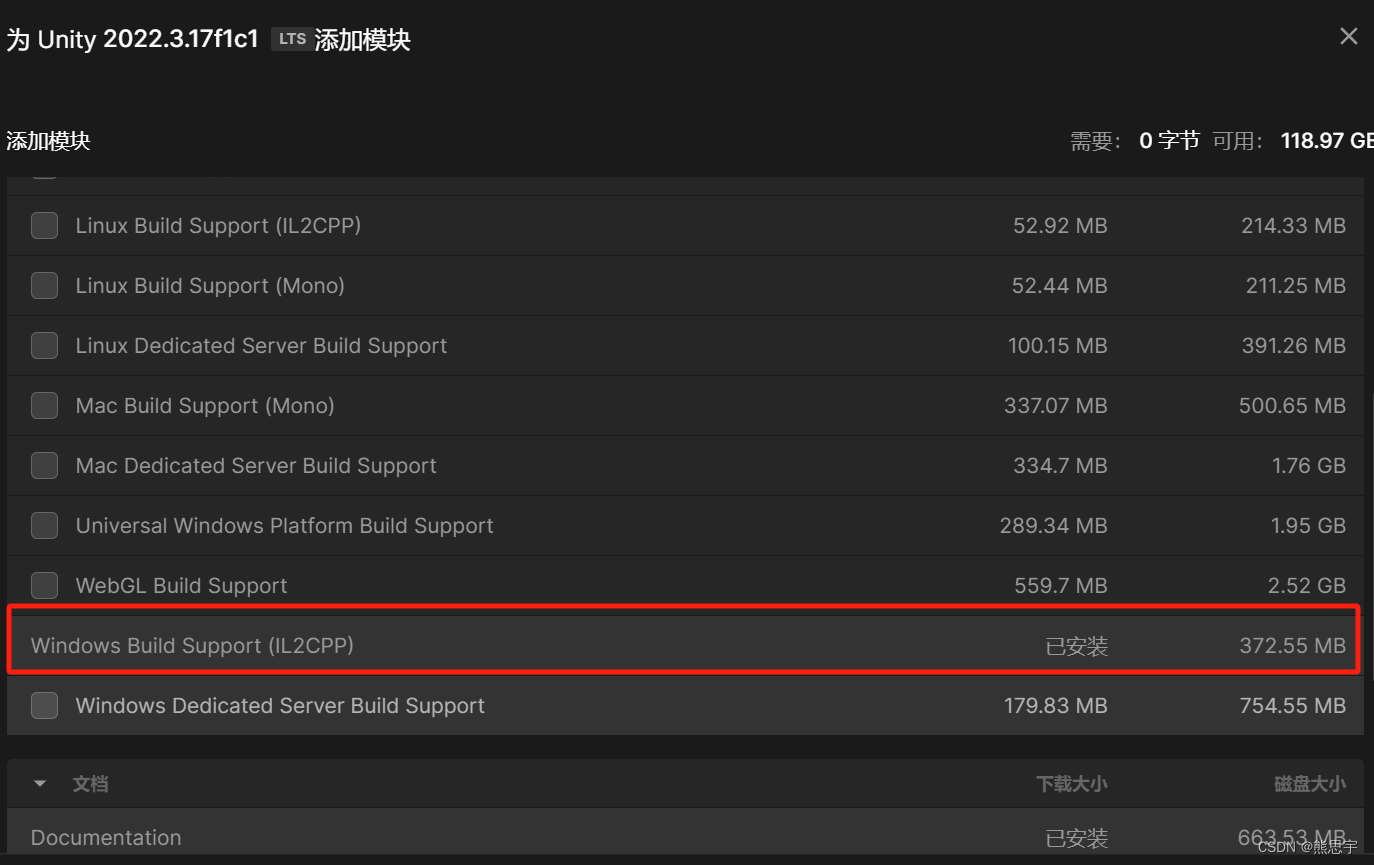Tick Mac Build Support (Mono) checkbox
The height and width of the screenshot is (865, 1374).
[44, 406]
